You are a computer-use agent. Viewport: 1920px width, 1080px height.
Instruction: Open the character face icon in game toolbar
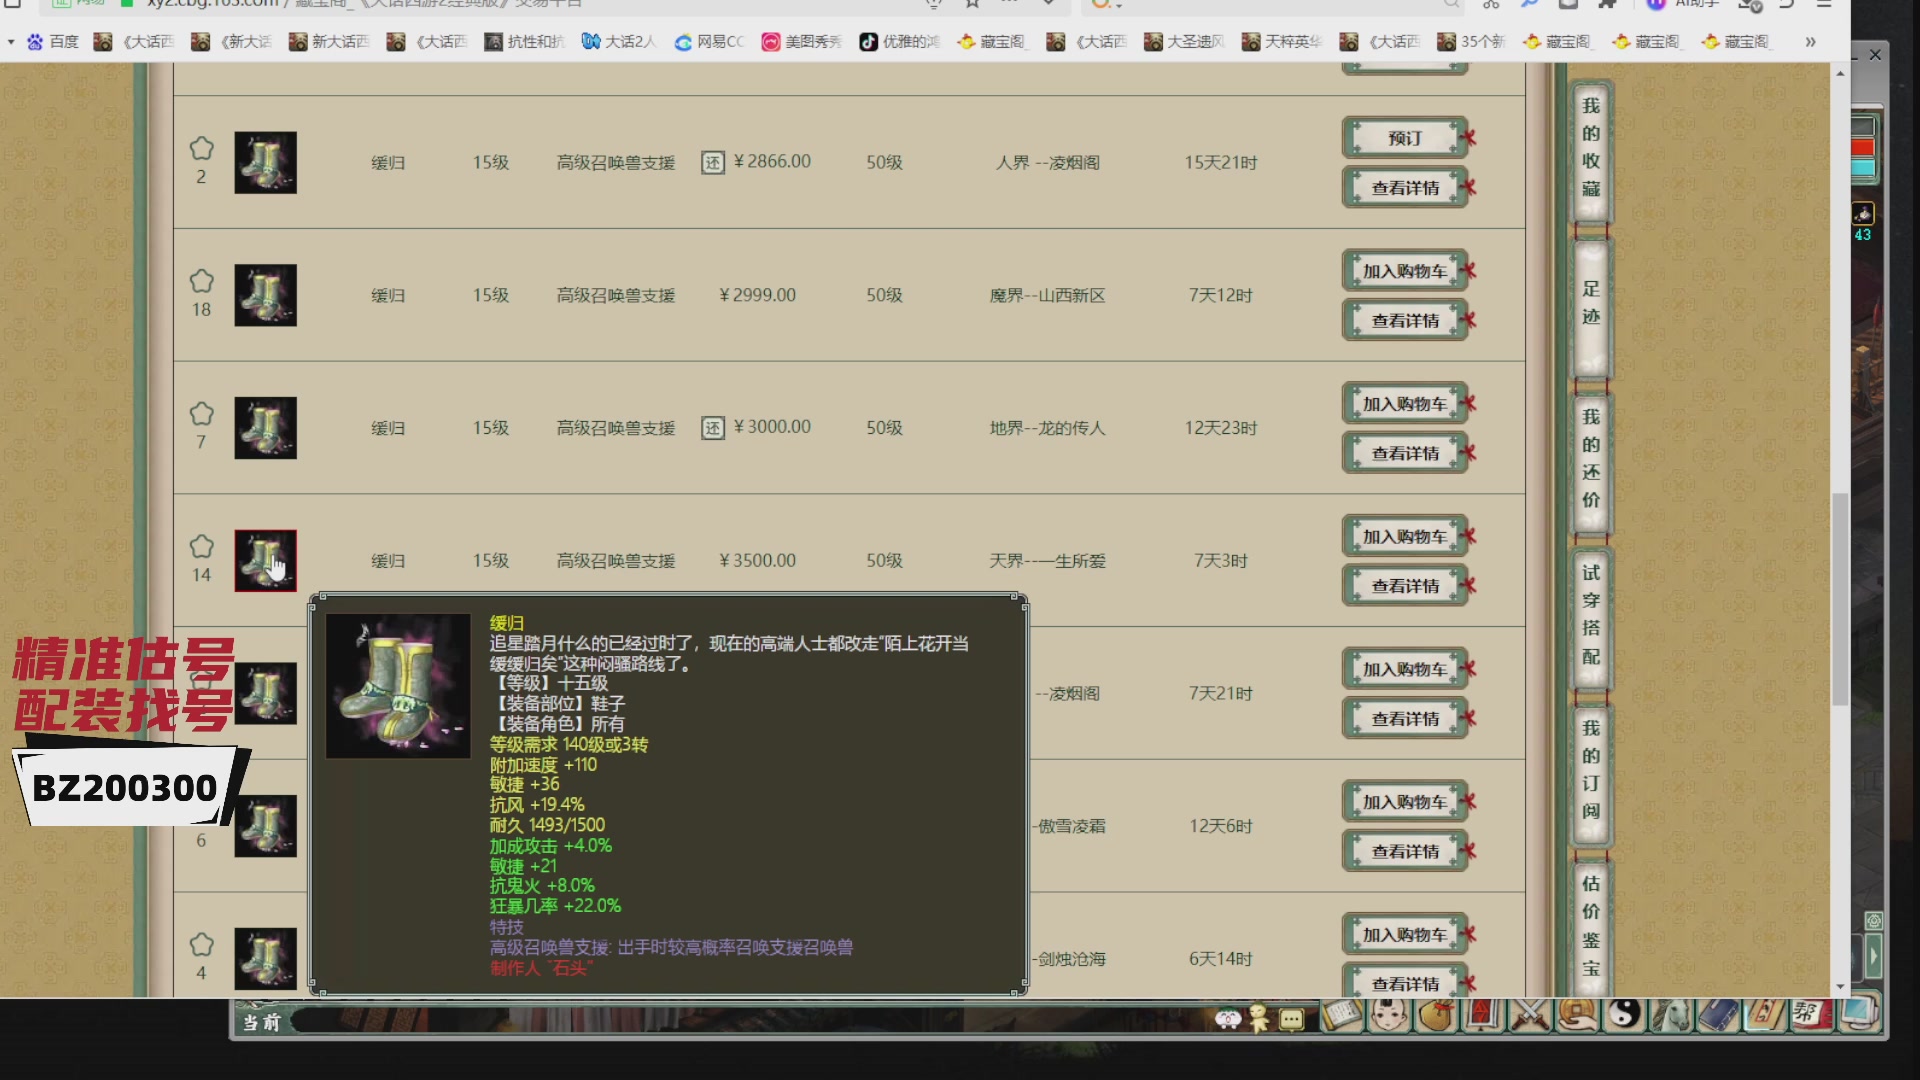click(1386, 1018)
